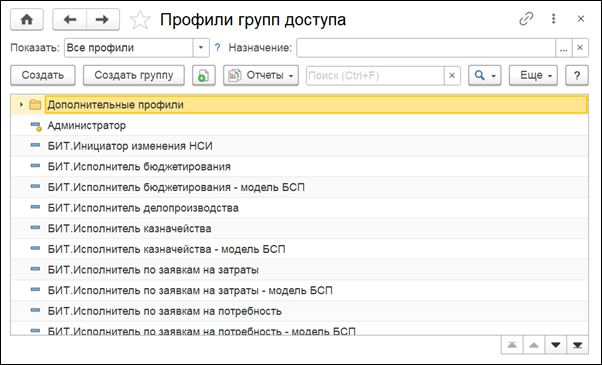Click the icon beside БИТ.Инициатор изменения НСИ
Viewport: 602px width, 365px height.
point(35,145)
